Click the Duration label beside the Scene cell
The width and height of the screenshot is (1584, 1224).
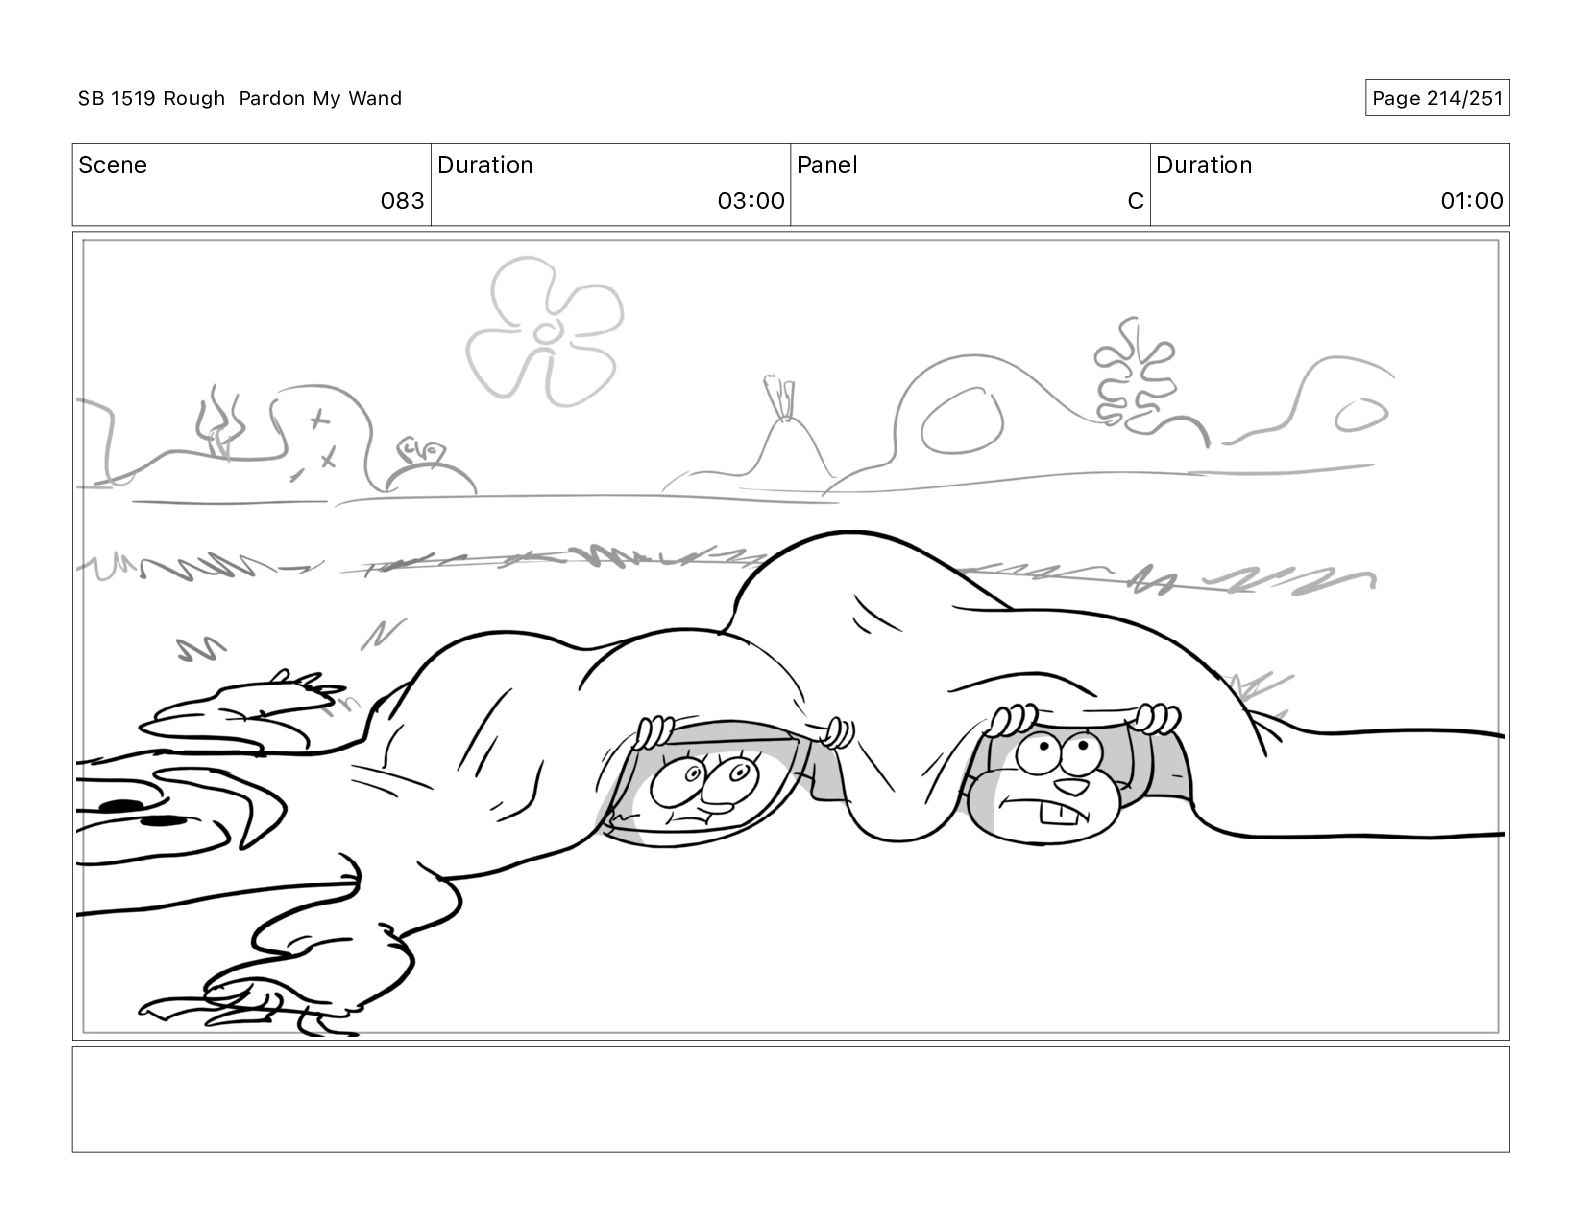pyautogui.click(x=485, y=165)
